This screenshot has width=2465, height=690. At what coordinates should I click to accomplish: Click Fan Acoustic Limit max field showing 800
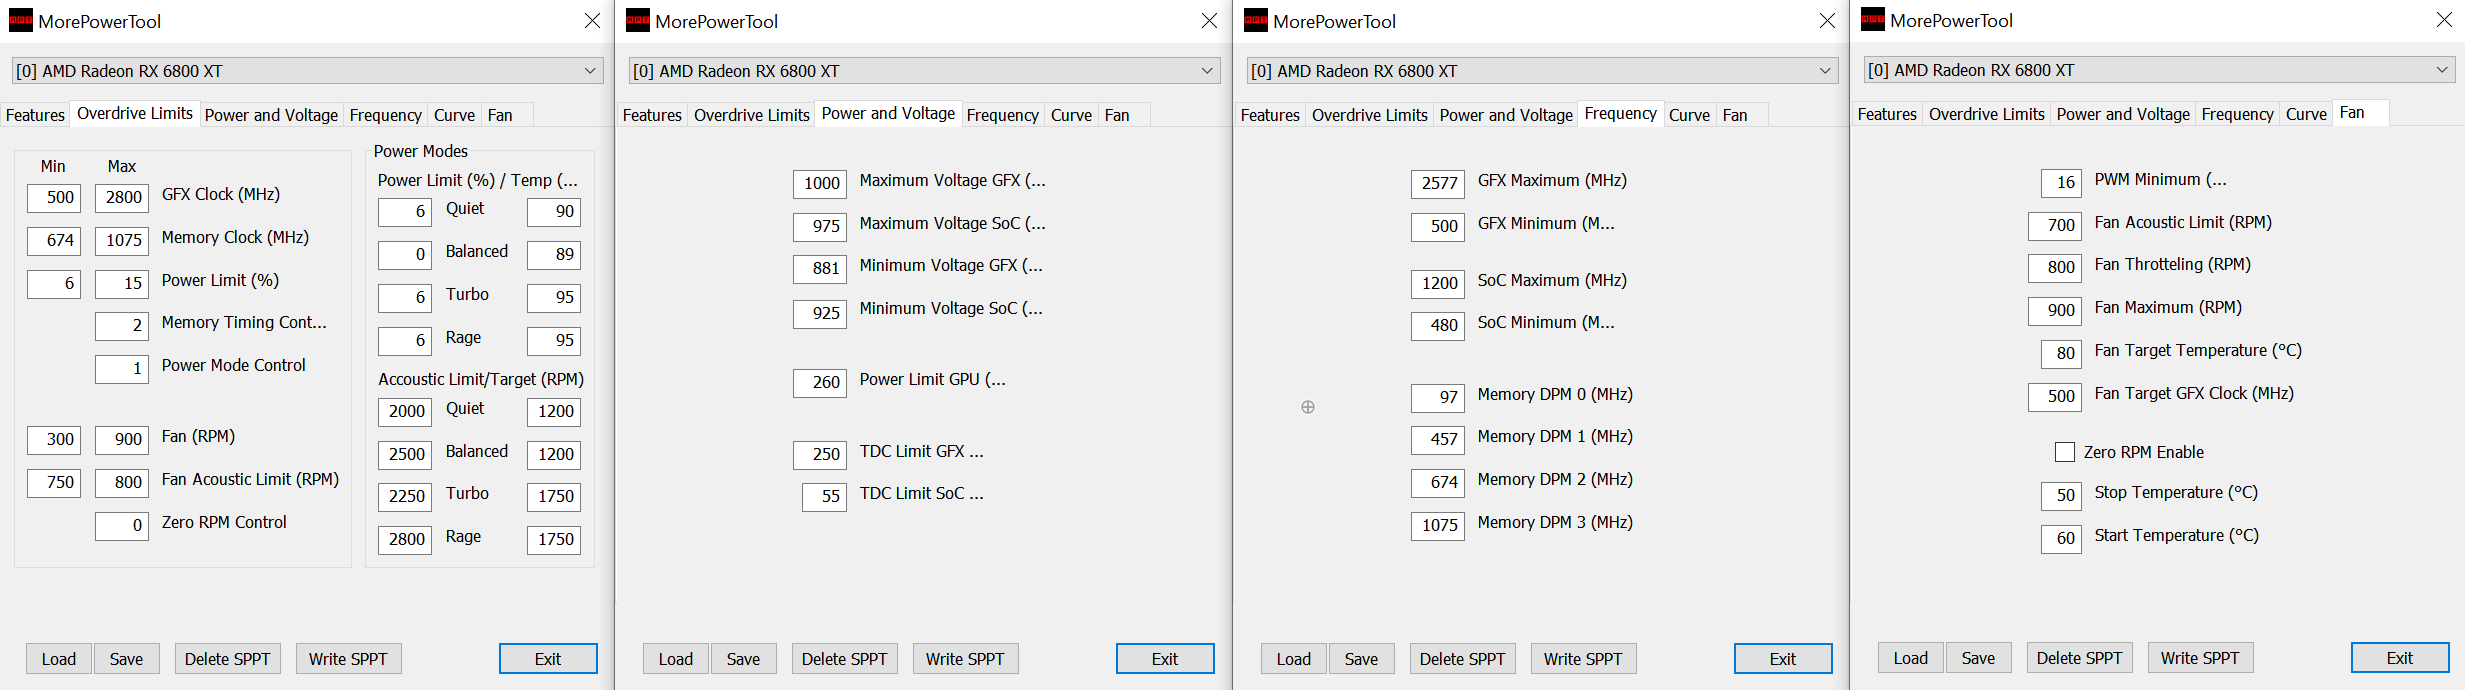[122, 483]
